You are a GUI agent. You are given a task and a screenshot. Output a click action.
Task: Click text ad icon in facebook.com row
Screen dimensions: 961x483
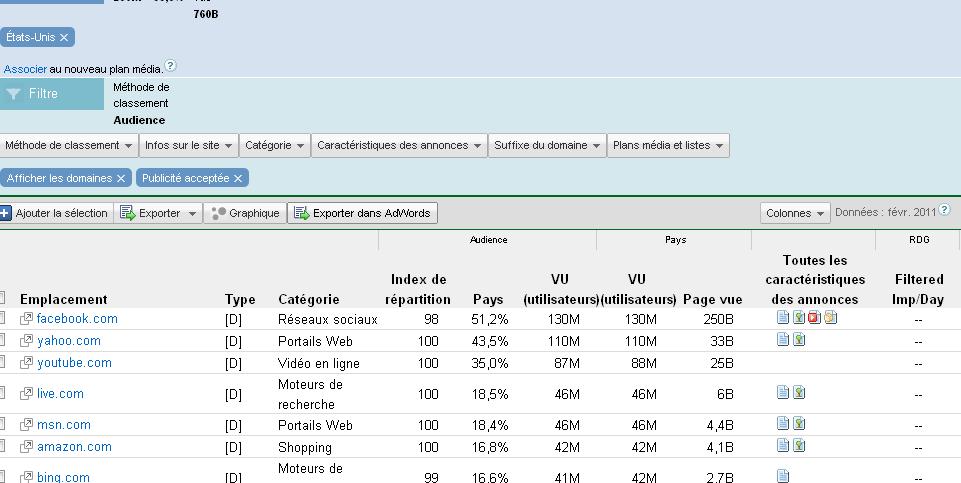click(x=783, y=317)
